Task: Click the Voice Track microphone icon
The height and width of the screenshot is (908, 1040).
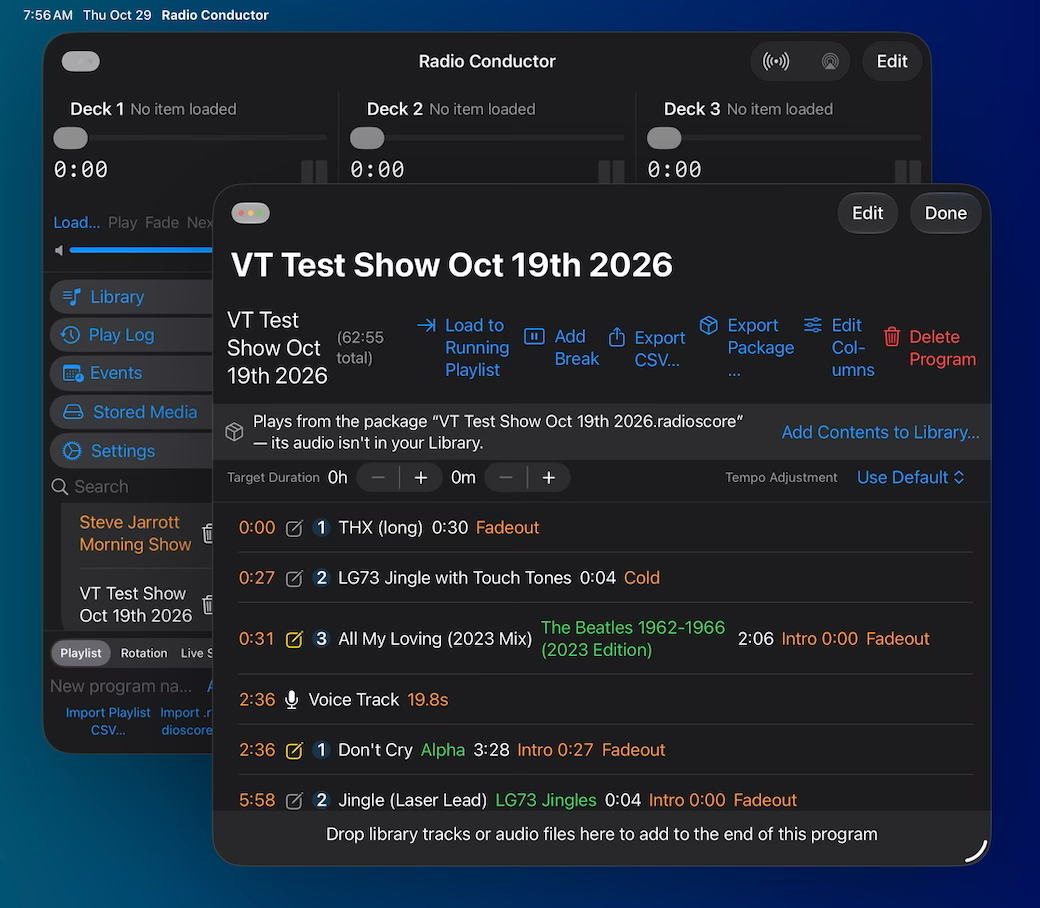Action: 291,700
